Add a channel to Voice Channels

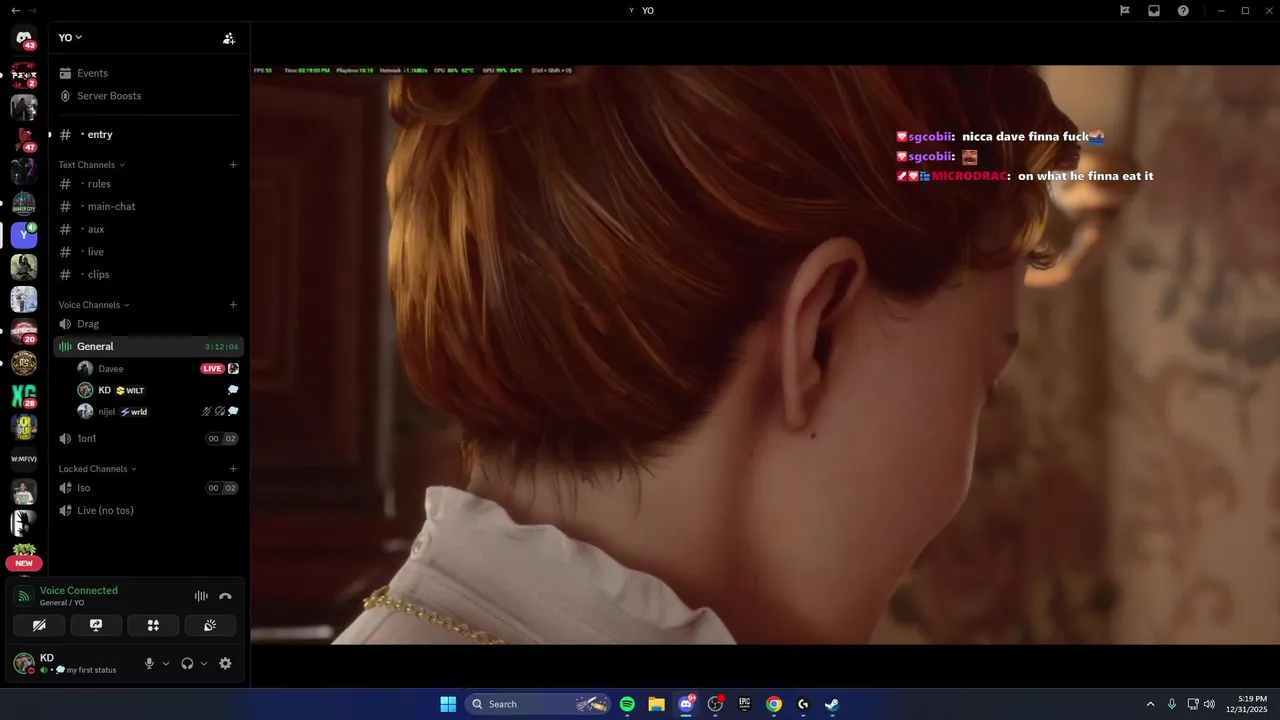click(x=233, y=305)
